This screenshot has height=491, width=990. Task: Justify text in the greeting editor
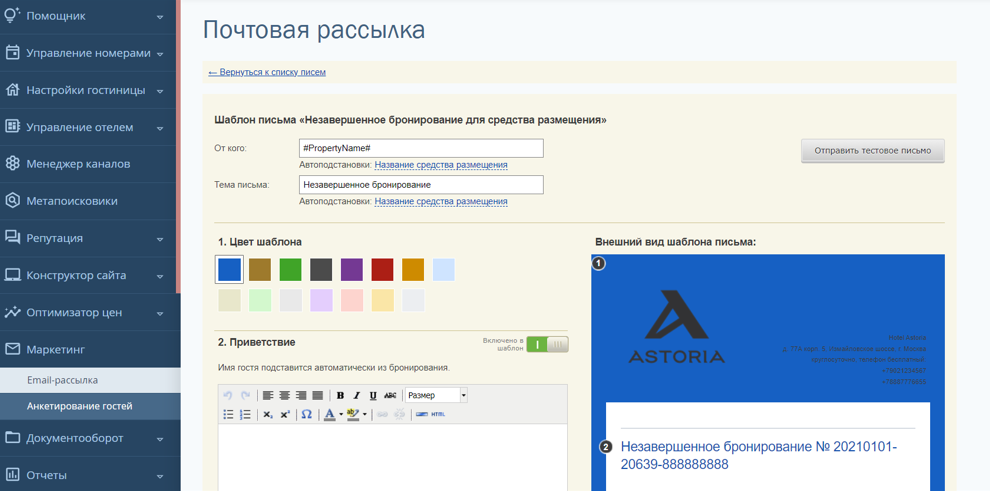pos(318,395)
